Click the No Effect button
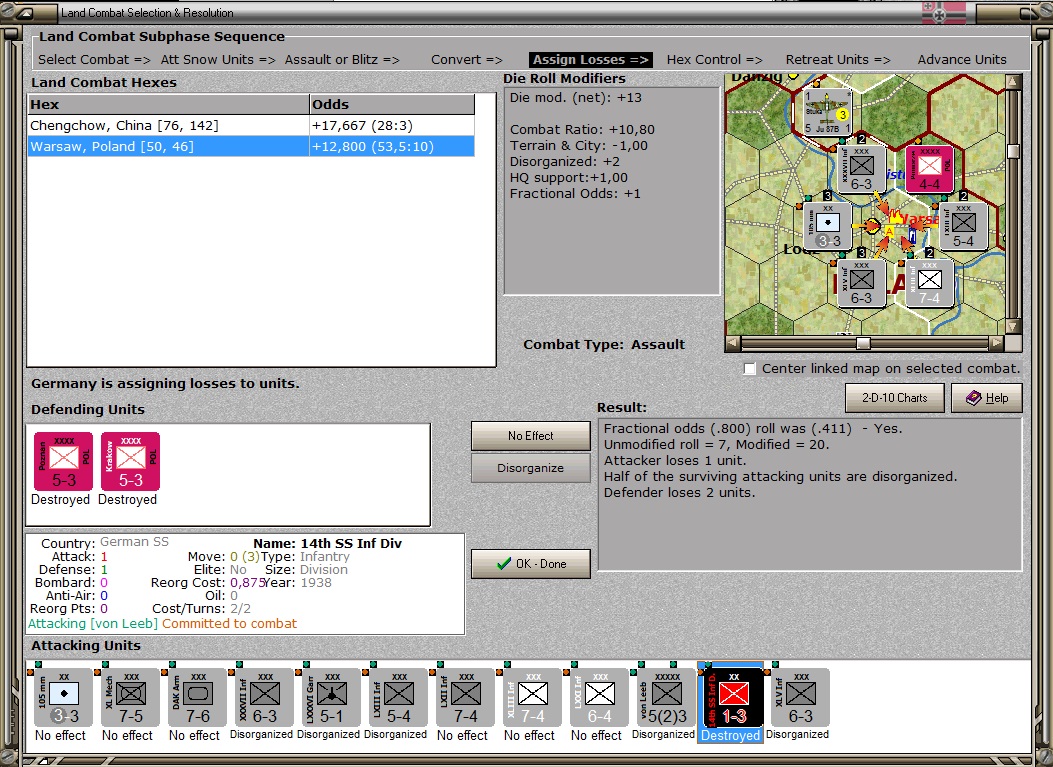The height and width of the screenshot is (767, 1053). [531, 436]
